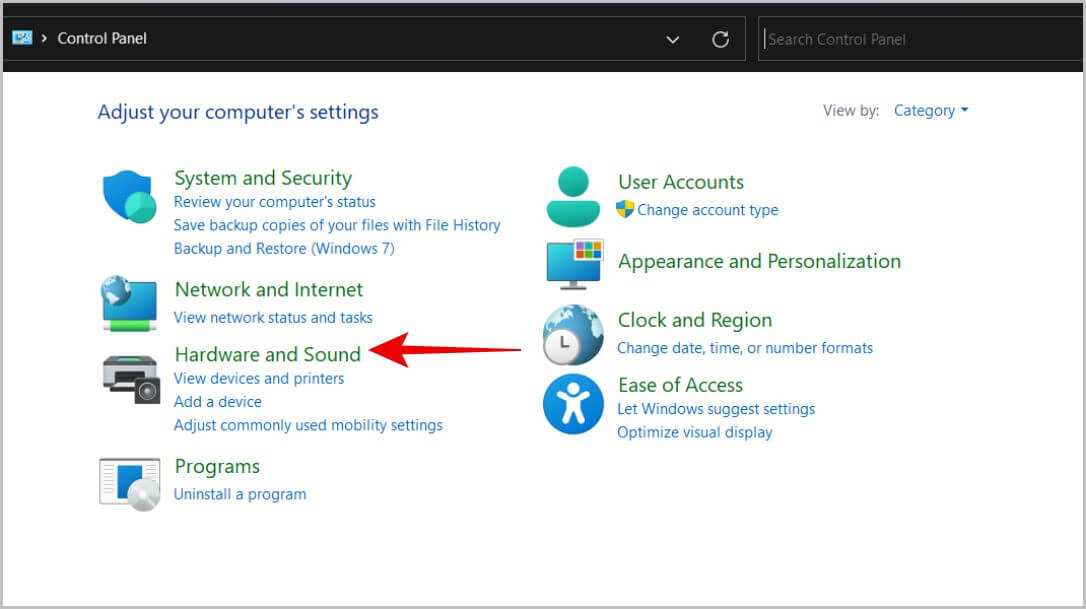Open Backup and Restore (Windows 7)
This screenshot has width=1086, height=609.
[x=284, y=248]
